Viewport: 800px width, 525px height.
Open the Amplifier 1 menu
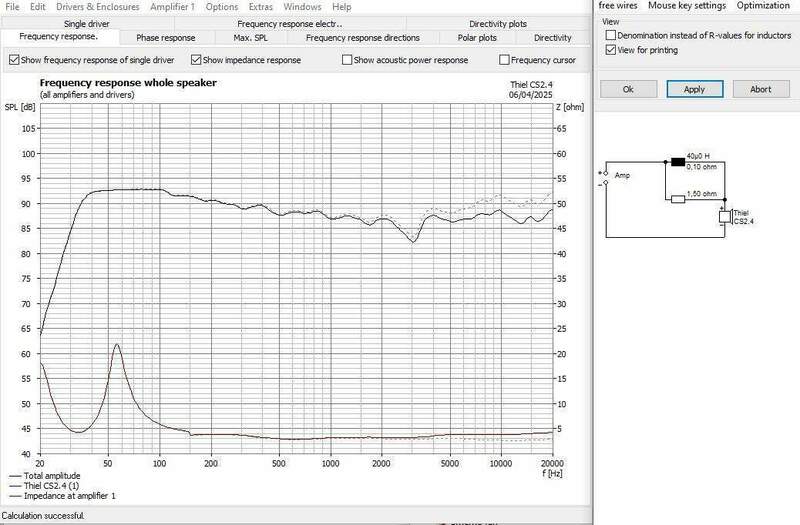(172, 7)
